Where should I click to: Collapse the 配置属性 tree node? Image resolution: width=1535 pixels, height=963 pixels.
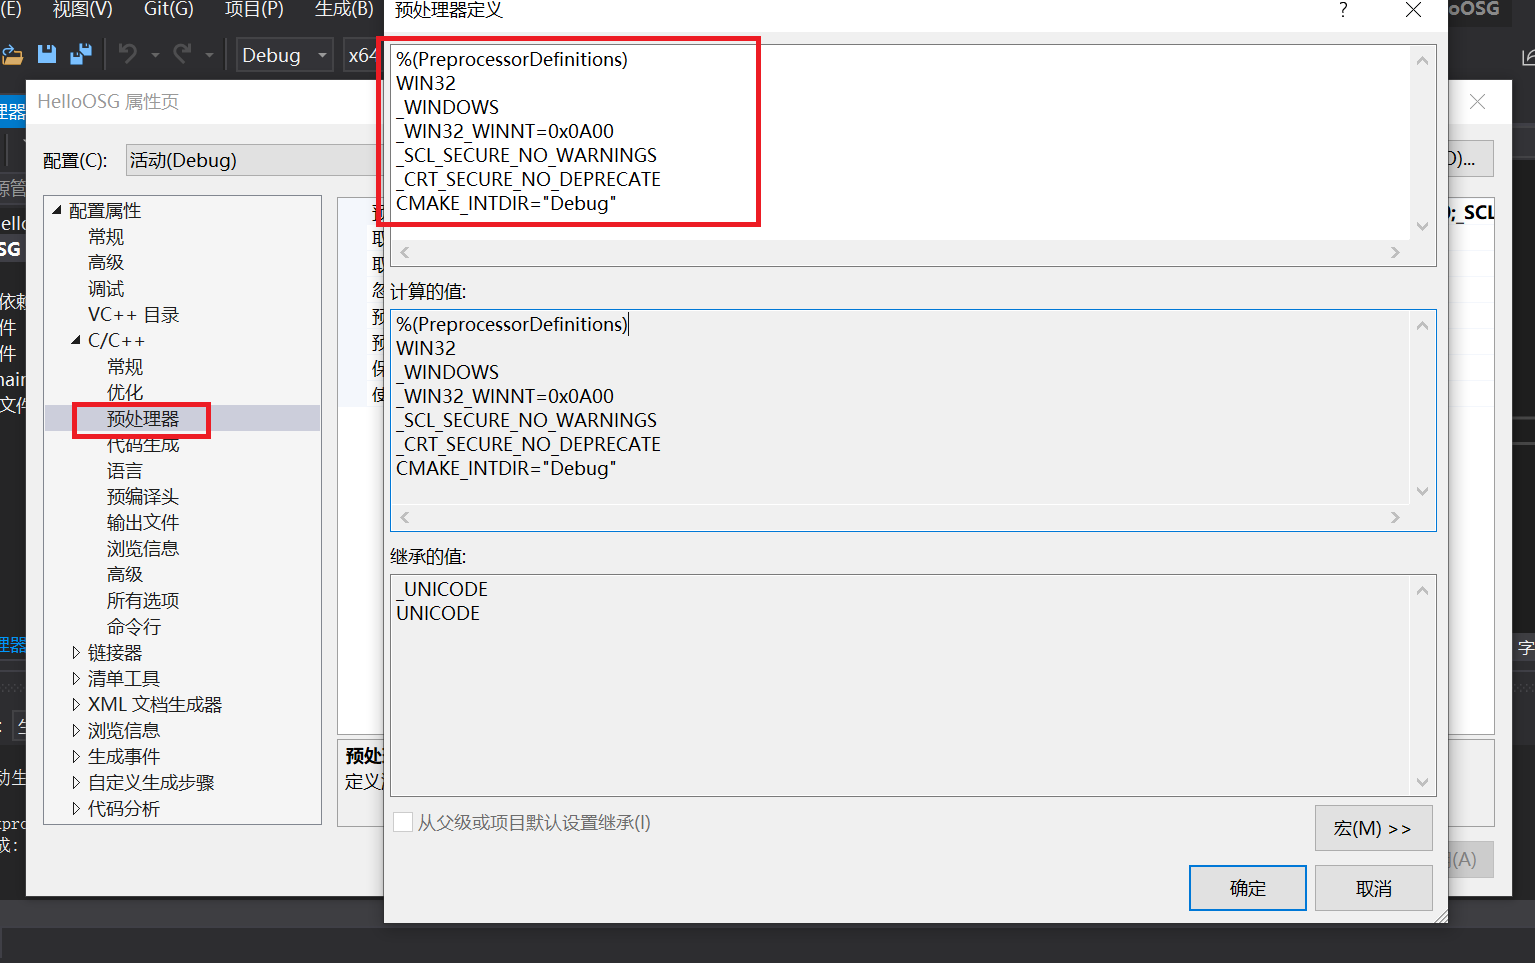click(x=57, y=210)
